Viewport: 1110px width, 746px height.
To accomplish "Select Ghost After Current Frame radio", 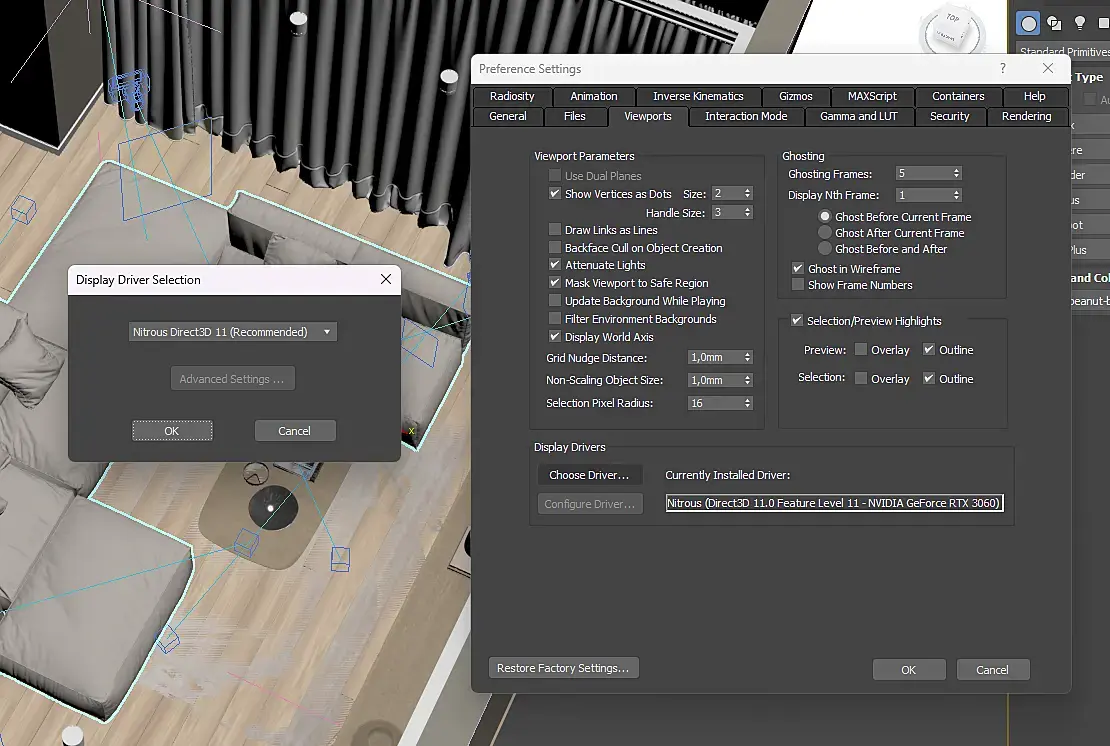I will [x=825, y=233].
